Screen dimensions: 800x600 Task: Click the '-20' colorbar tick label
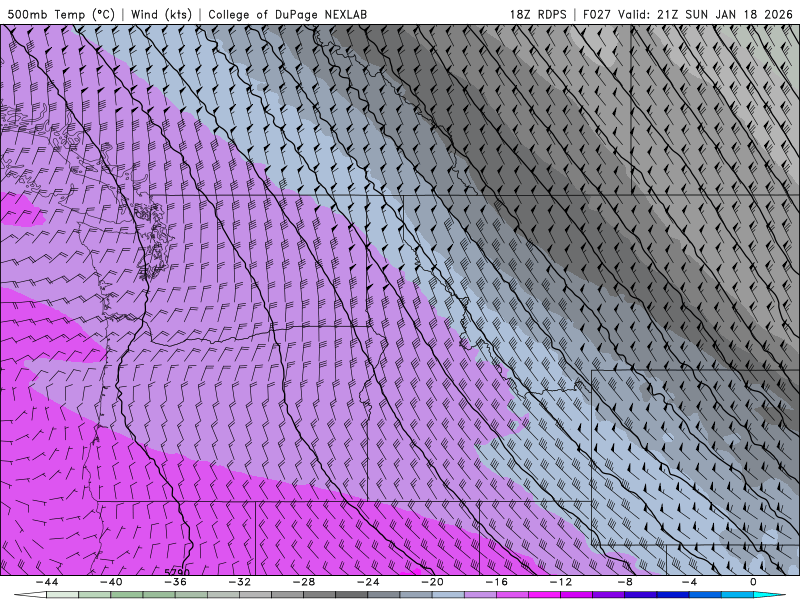[433, 582]
